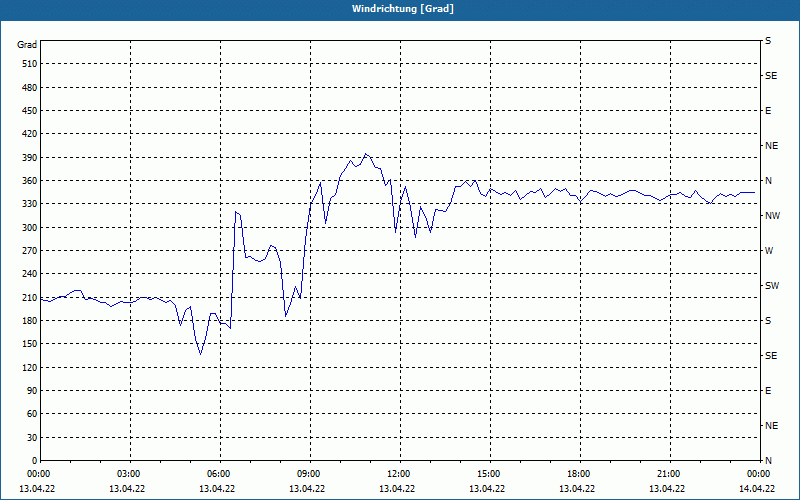Click the 00:00 label above date 14.04.22
This screenshot has height=500, width=800.
pos(759,474)
